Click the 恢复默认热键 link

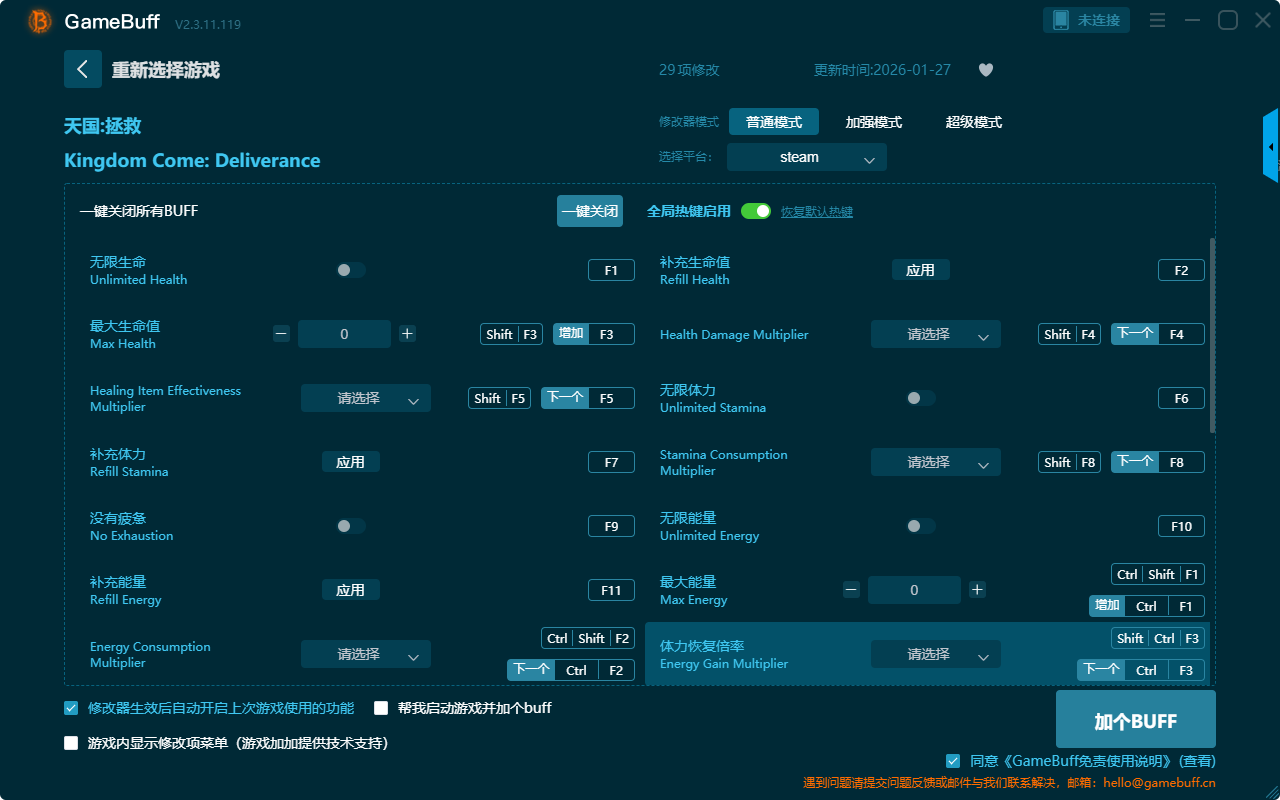click(x=816, y=212)
